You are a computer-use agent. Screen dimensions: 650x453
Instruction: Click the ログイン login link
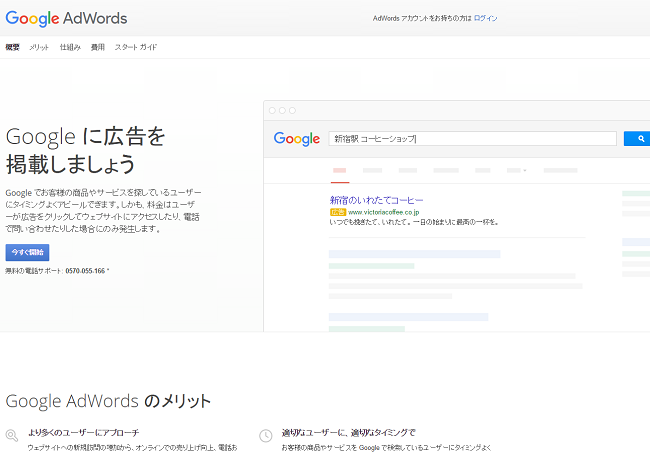485,18
